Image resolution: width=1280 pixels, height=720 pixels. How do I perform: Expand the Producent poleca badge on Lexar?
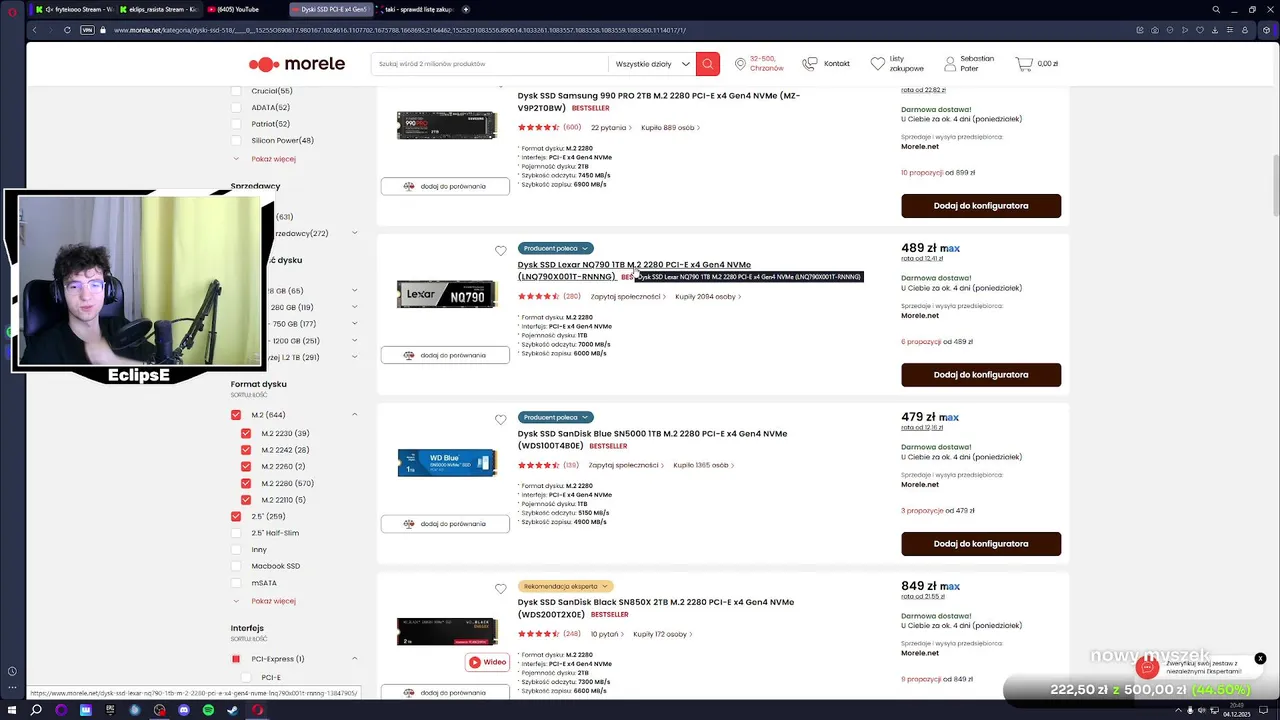pos(555,248)
